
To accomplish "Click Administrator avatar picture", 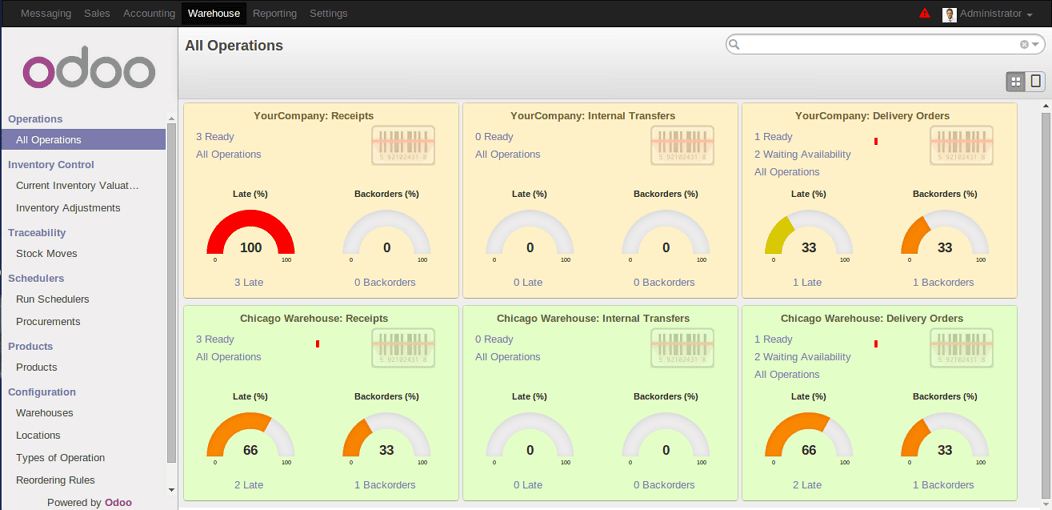I will [949, 14].
